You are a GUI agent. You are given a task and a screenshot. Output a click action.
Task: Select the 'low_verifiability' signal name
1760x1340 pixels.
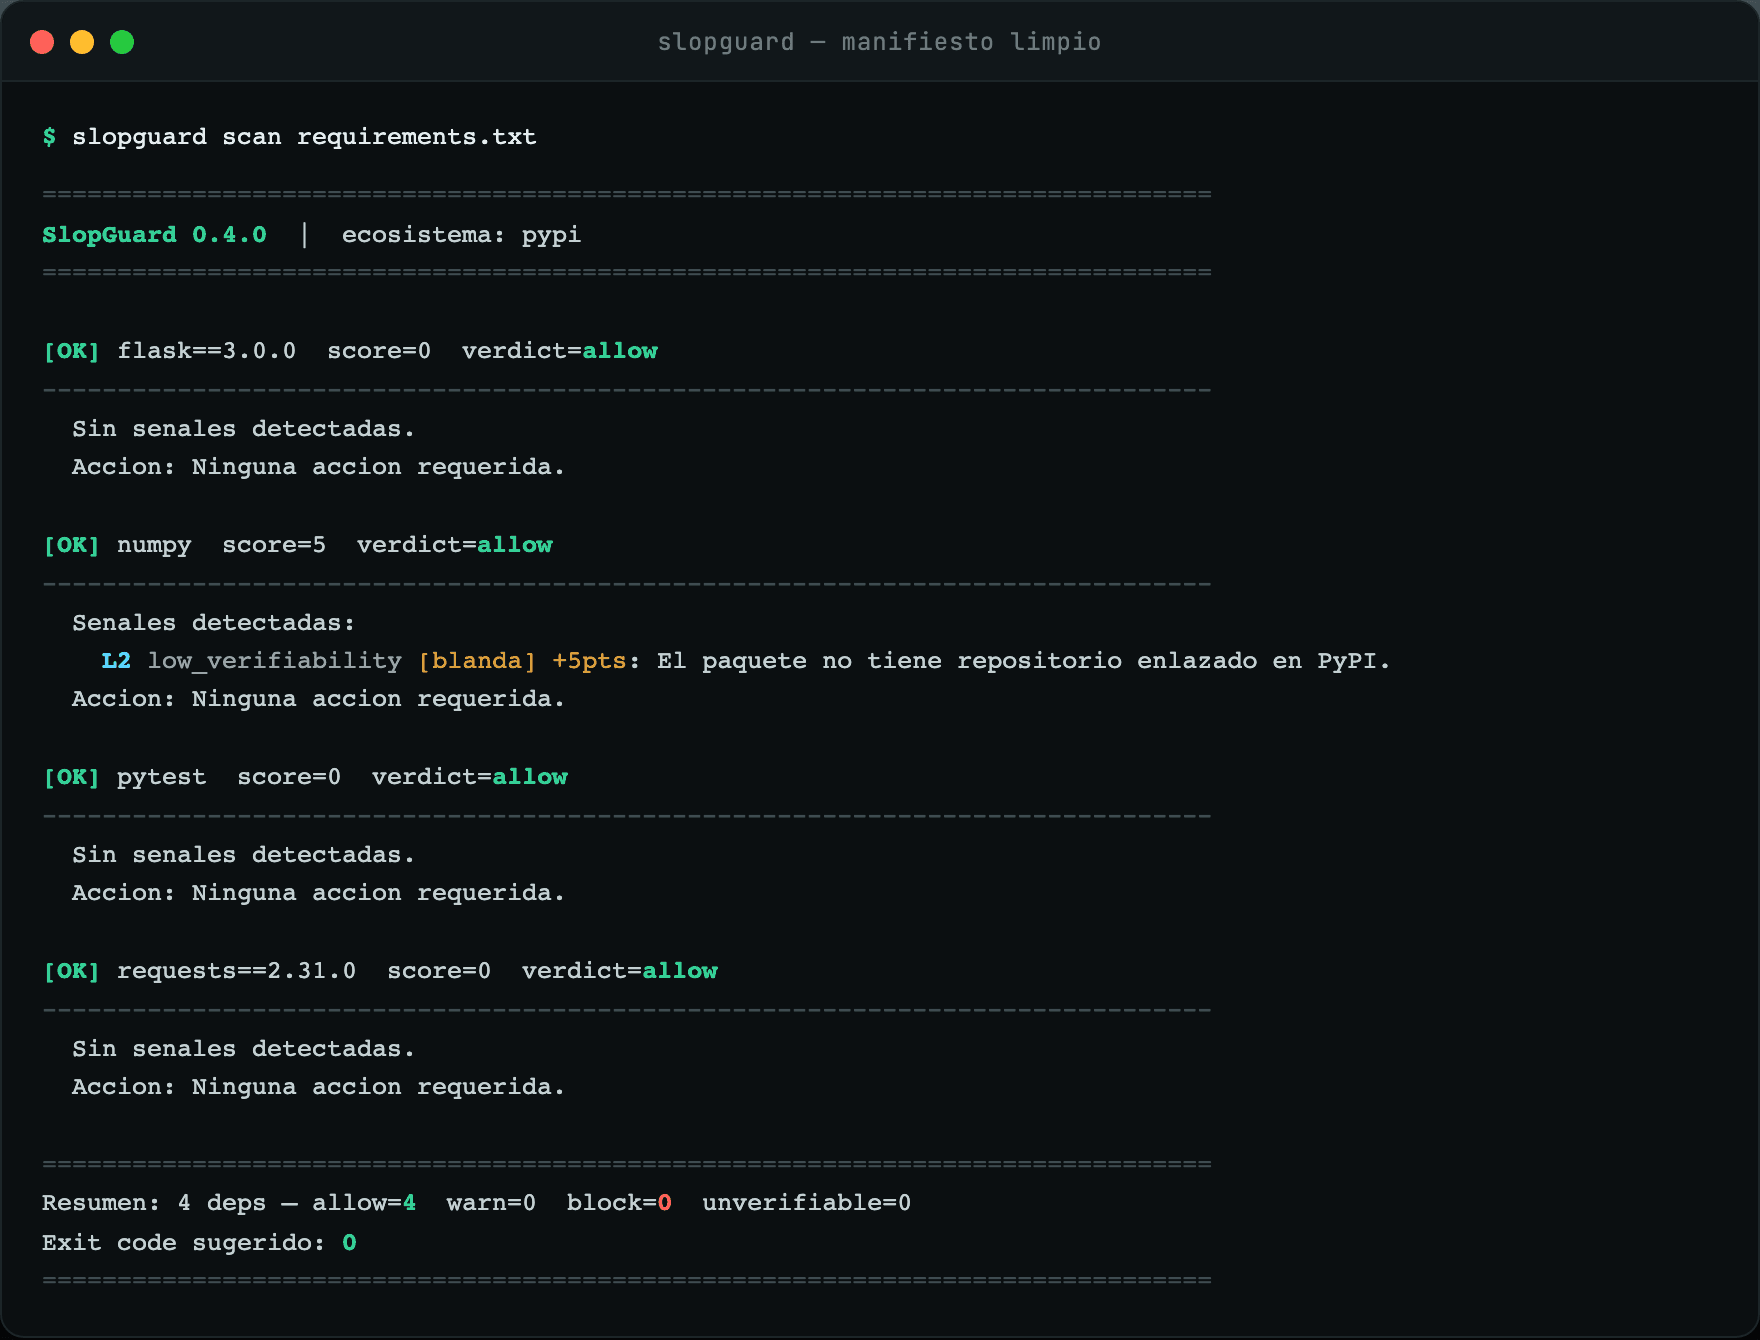click(274, 662)
